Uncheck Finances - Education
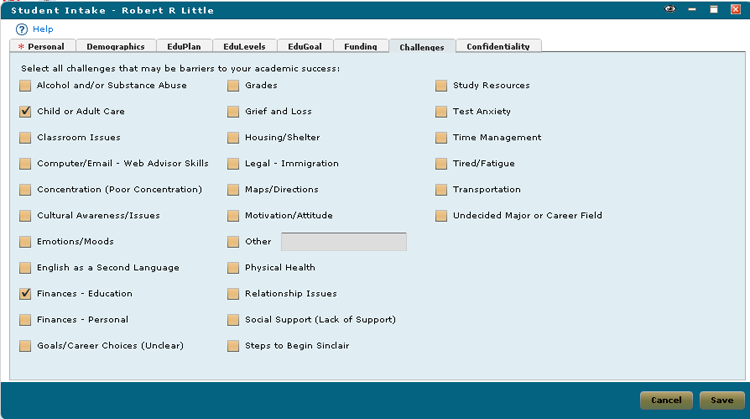This screenshot has width=750, height=419. pos(25,294)
